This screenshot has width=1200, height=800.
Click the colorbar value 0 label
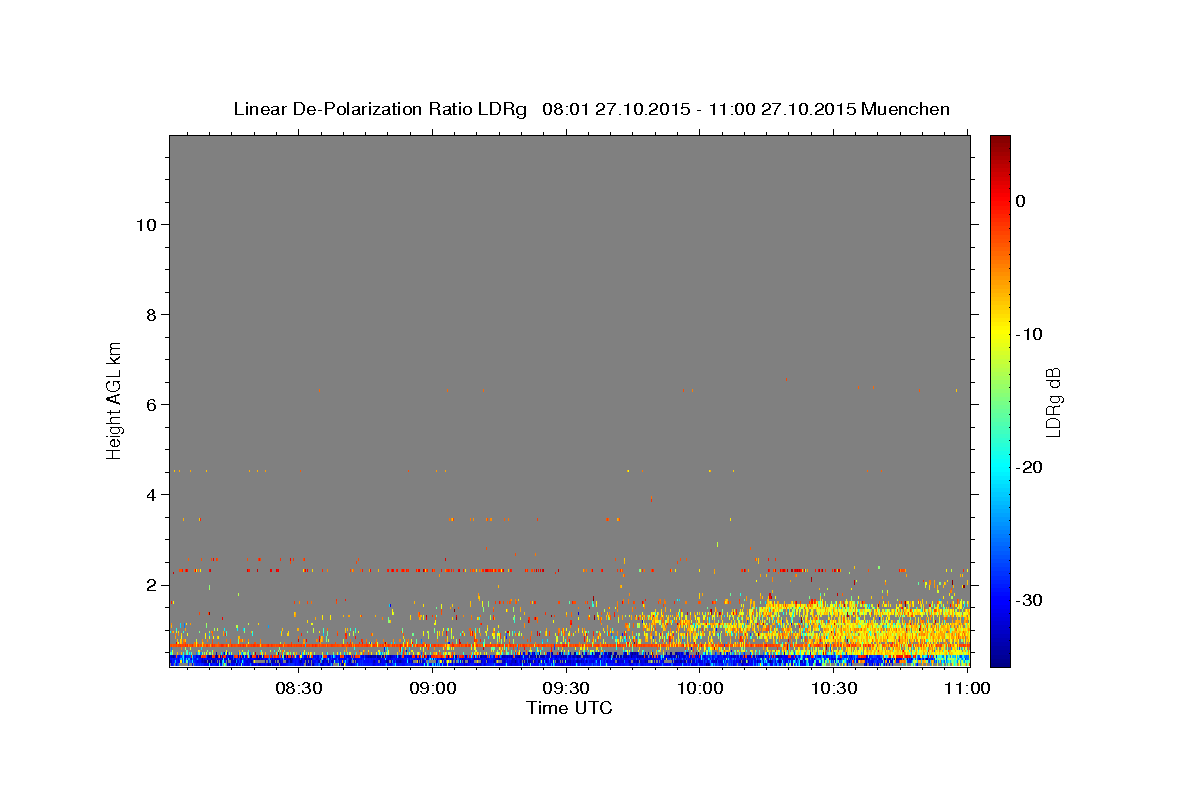[x=1021, y=201]
